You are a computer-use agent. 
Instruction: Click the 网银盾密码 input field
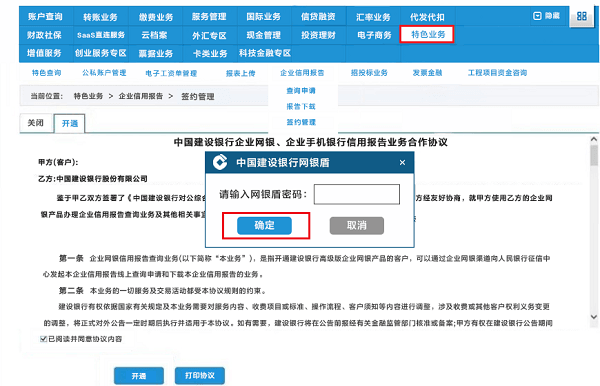(357, 194)
